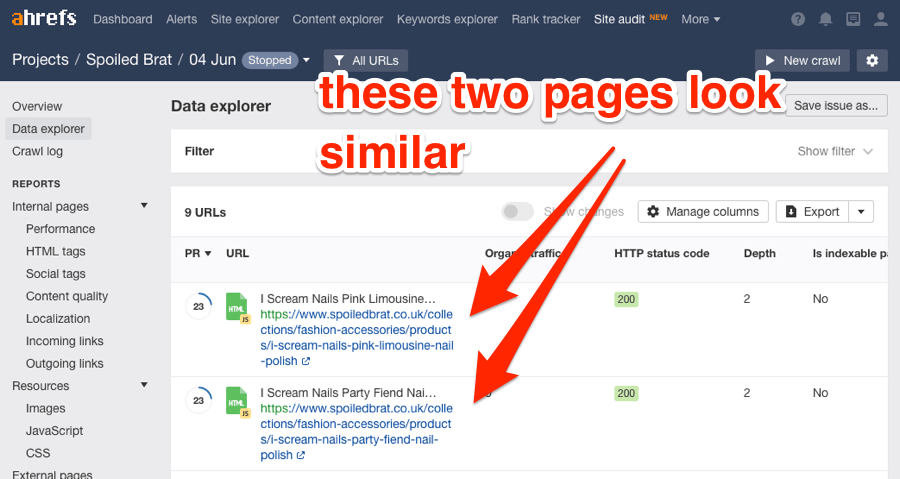Open Dashboard in top navigation
The height and width of the screenshot is (479, 900).
(x=123, y=20)
